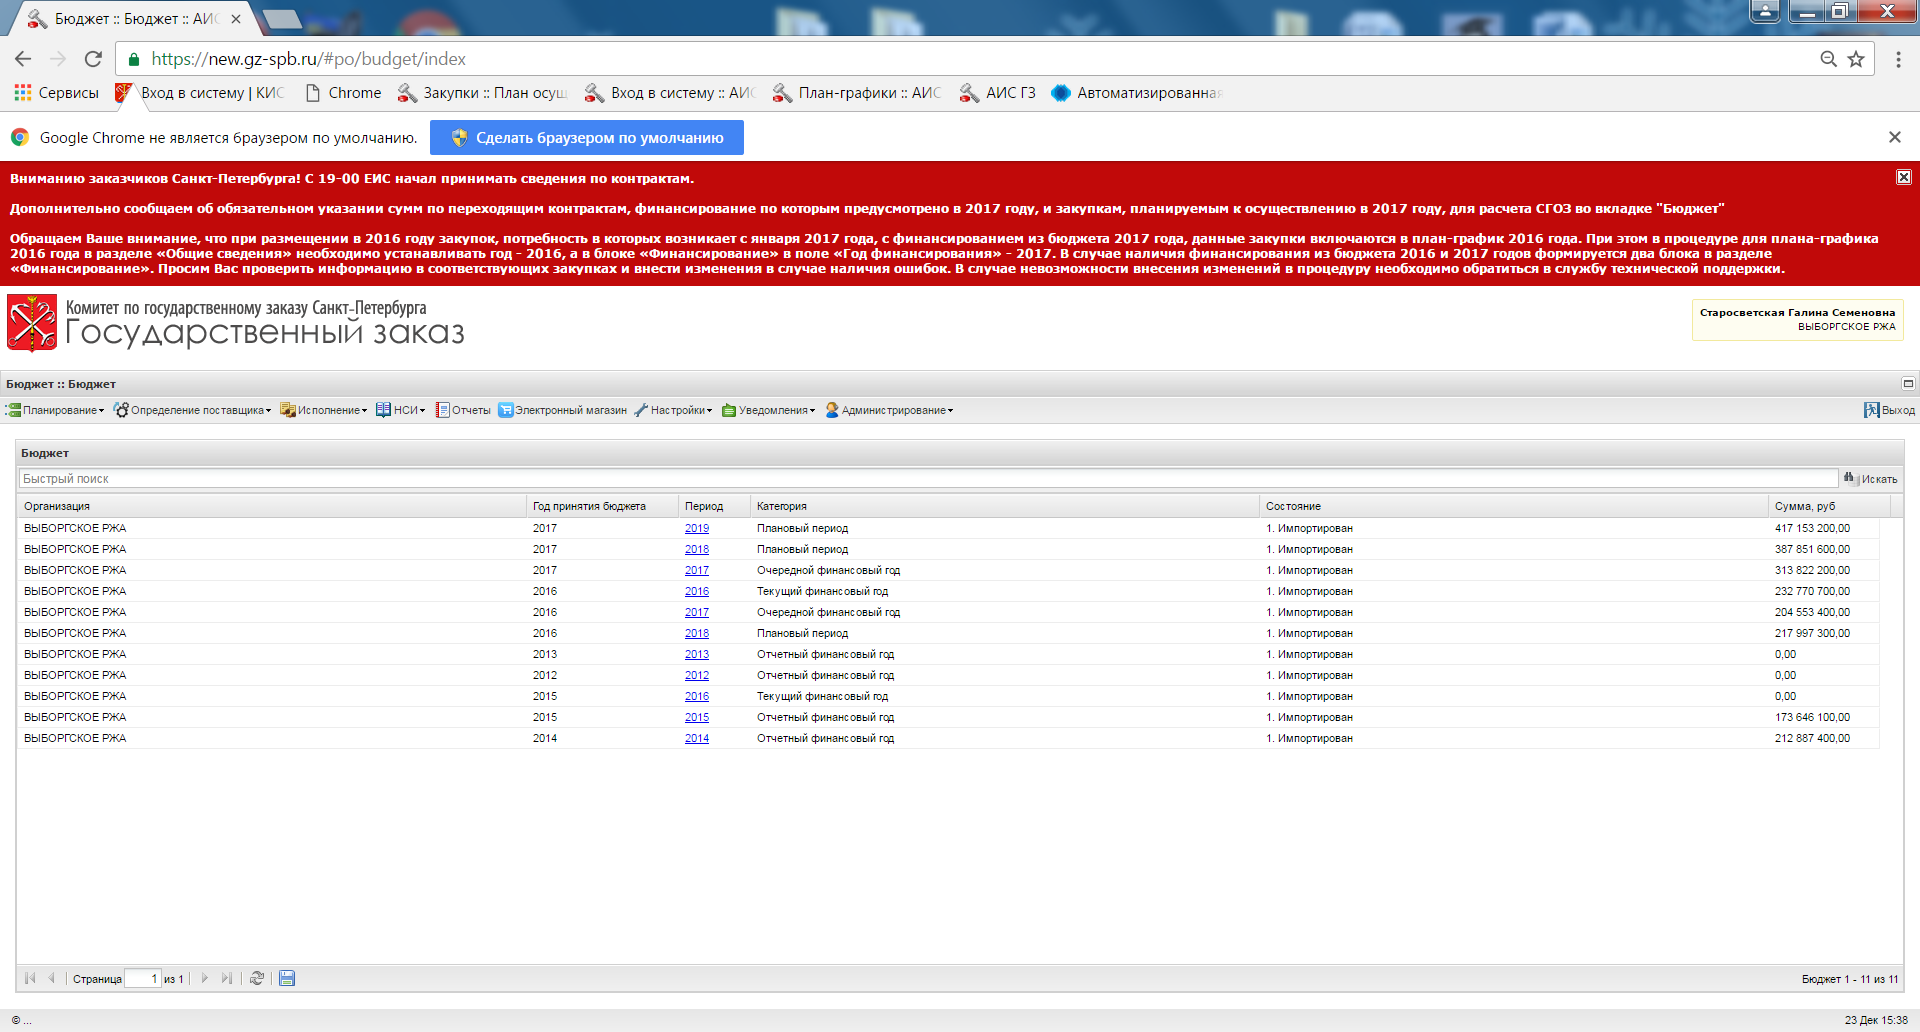Open the Закупки :: План bookmark
The width and height of the screenshot is (1920, 1032).
[482, 93]
